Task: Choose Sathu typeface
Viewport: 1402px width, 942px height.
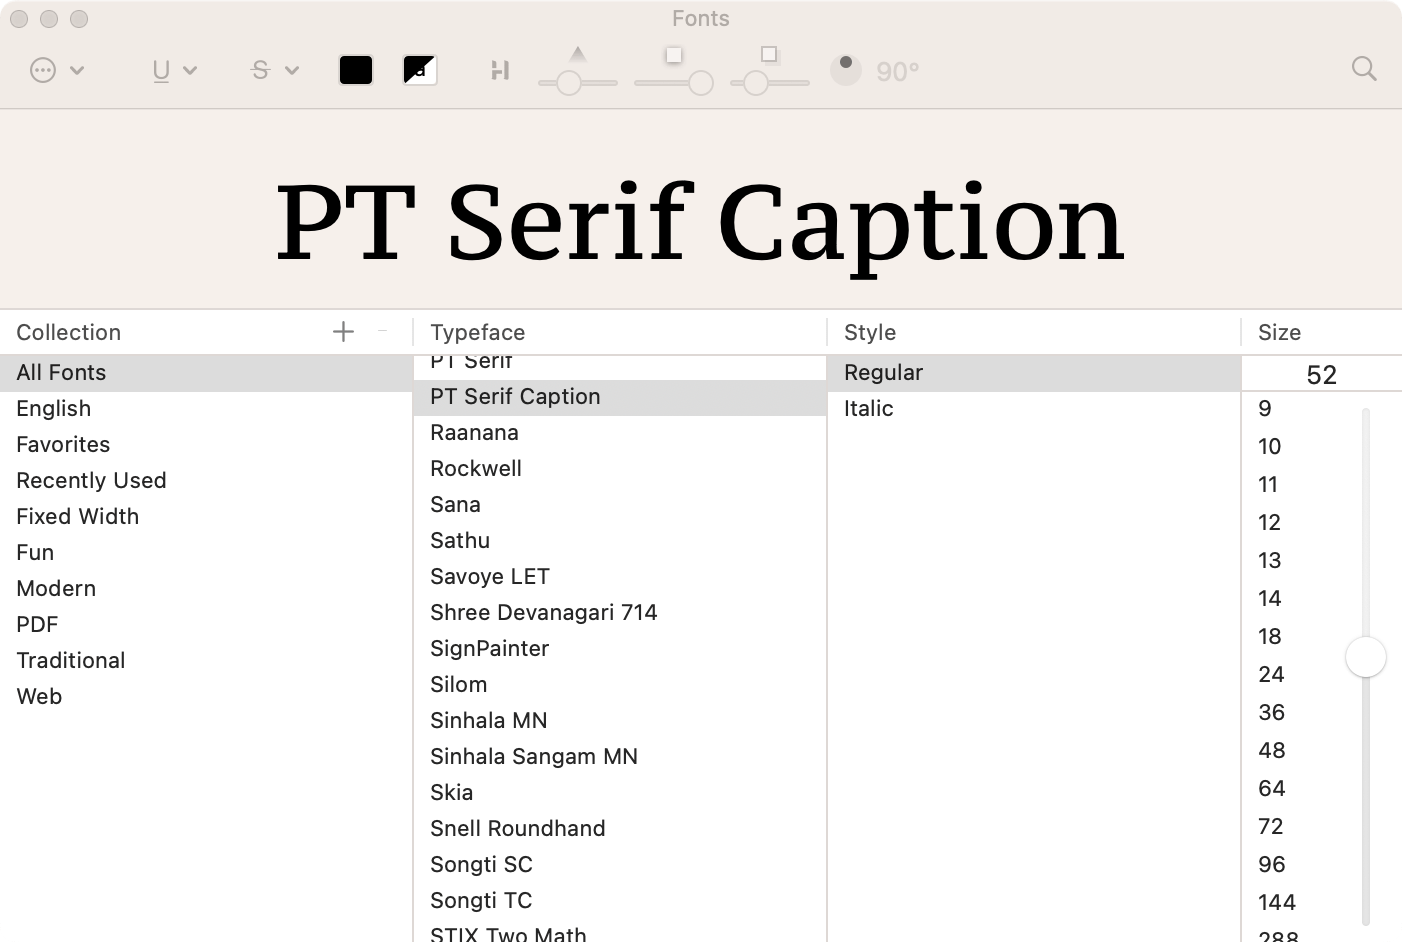Action: 620,541
